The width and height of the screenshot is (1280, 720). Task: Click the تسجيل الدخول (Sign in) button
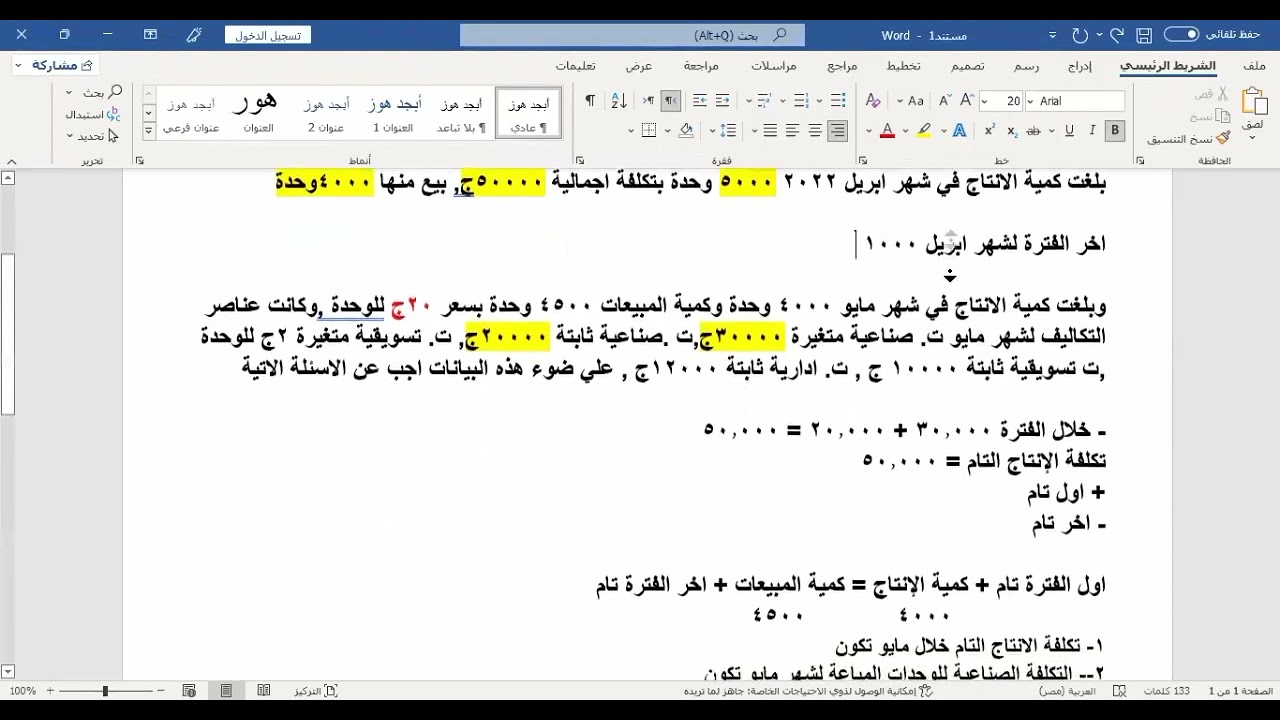268,35
